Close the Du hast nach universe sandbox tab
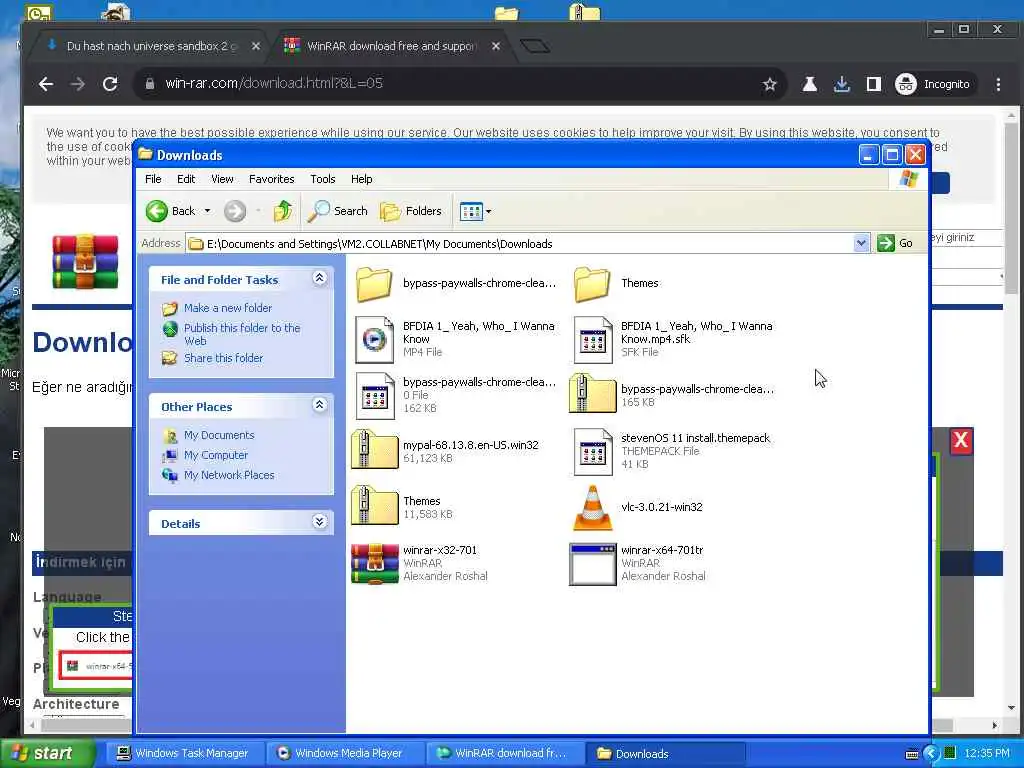Image resolution: width=1024 pixels, height=768 pixels. 256,46
